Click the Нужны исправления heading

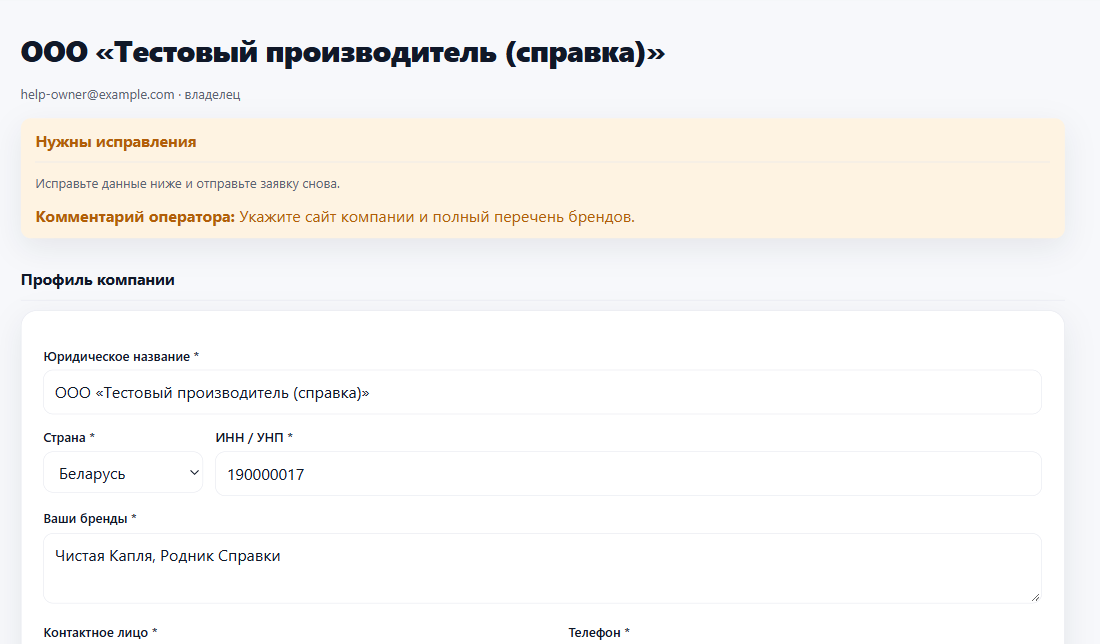click(116, 142)
